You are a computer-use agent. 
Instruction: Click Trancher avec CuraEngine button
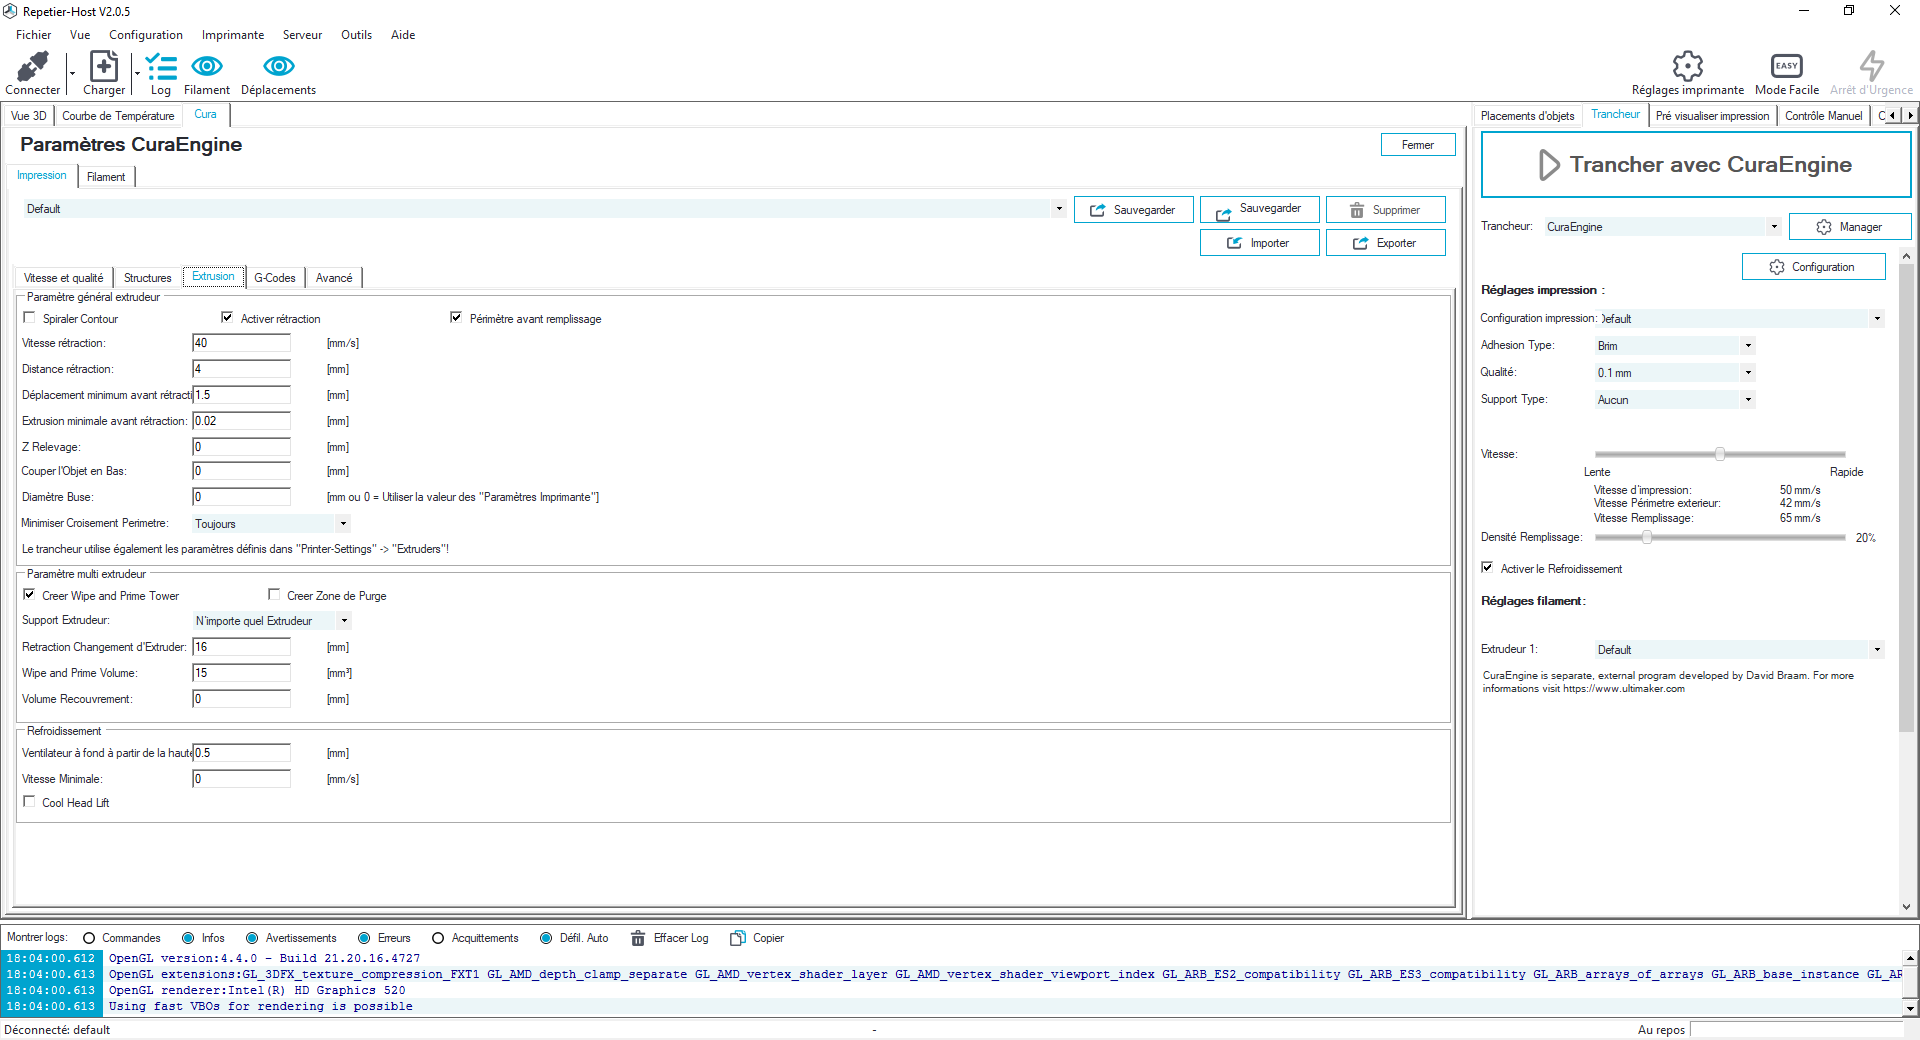coord(1695,165)
